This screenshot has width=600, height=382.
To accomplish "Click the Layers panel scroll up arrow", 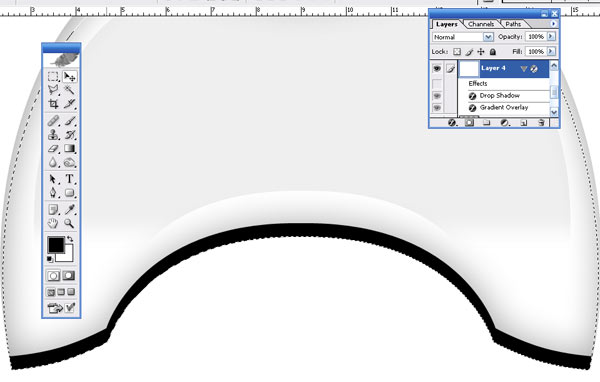I will coord(554,66).
